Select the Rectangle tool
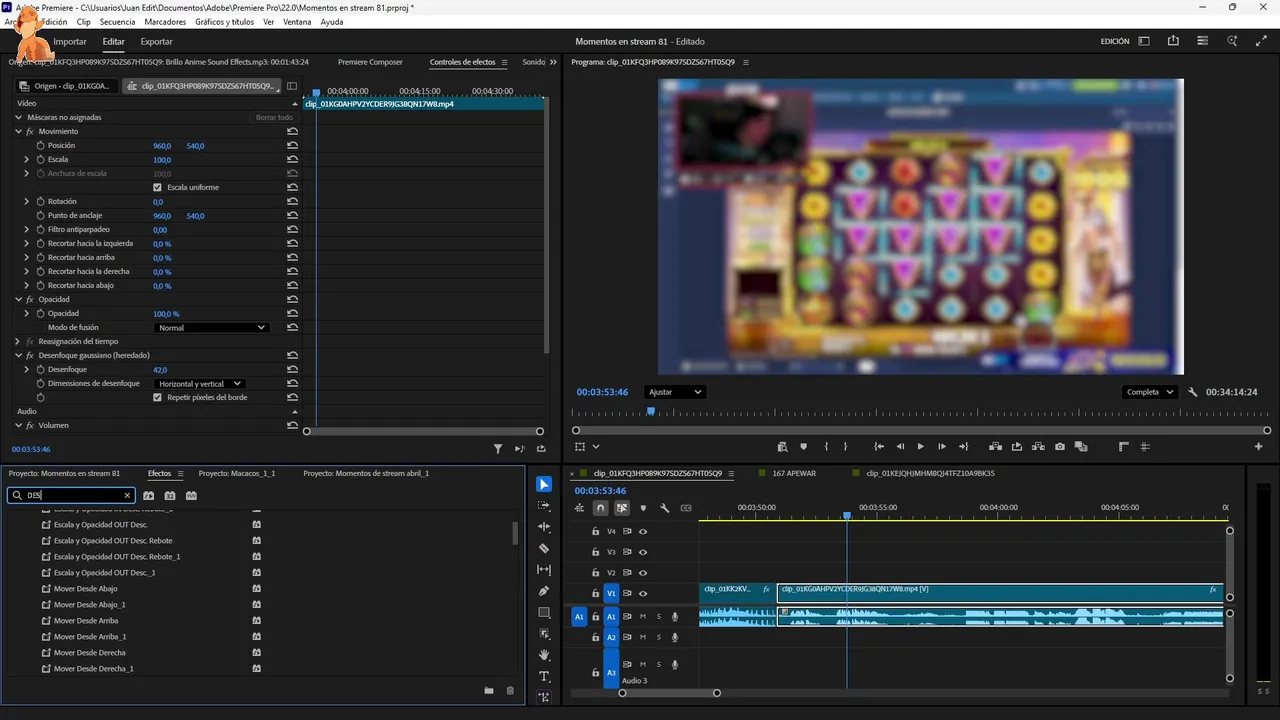The image size is (1280, 720). pos(544,612)
